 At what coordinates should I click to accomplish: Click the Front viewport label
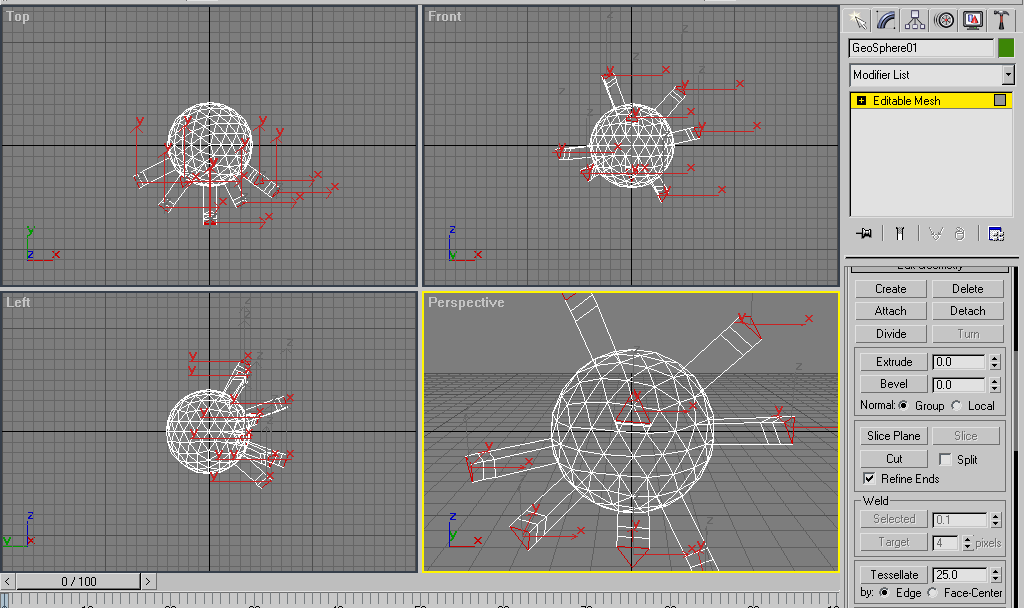pyautogui.click(x=444, y=16)
